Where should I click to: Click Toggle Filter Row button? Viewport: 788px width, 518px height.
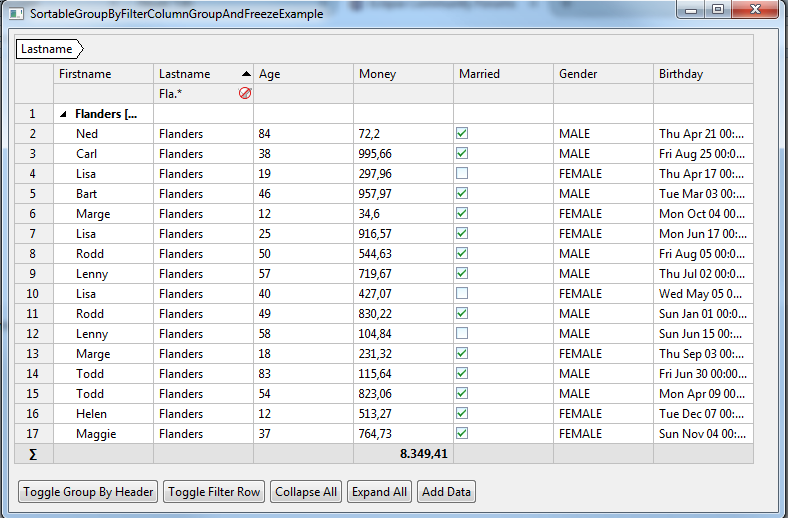[214, 491]
